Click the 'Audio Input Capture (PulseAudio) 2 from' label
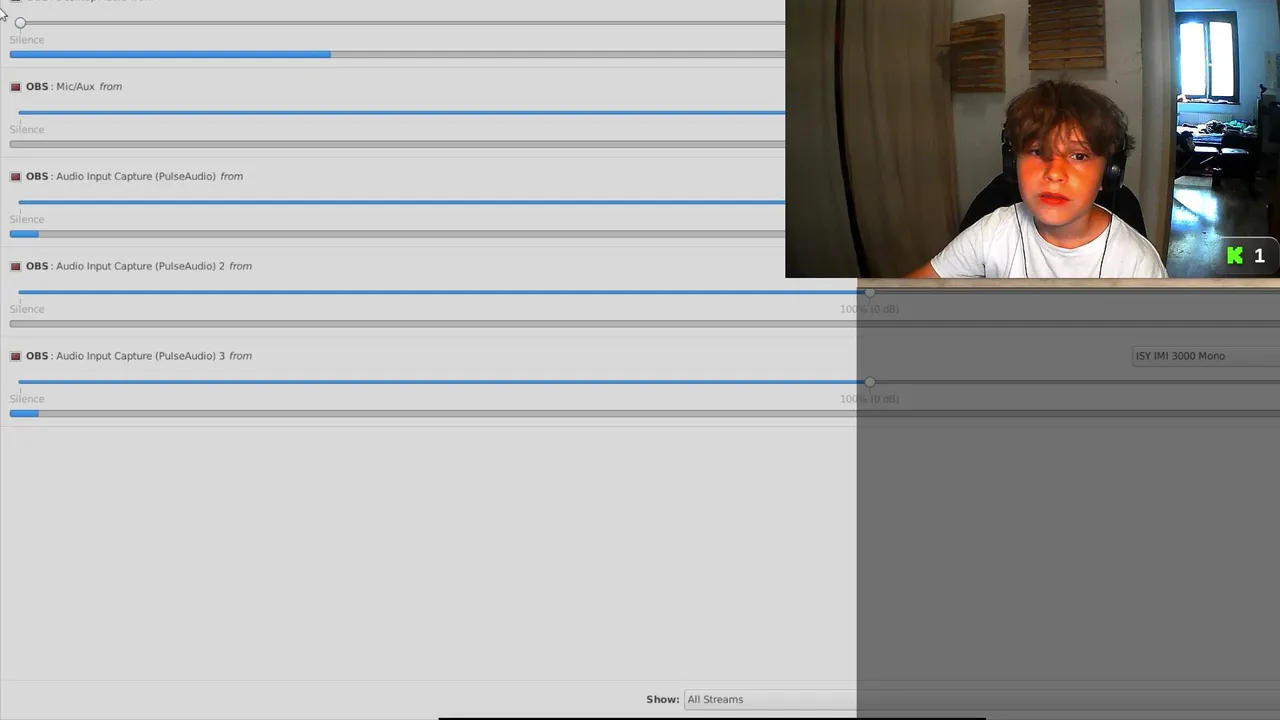This screenshot has height=720, width=1280. click(154, 267)
